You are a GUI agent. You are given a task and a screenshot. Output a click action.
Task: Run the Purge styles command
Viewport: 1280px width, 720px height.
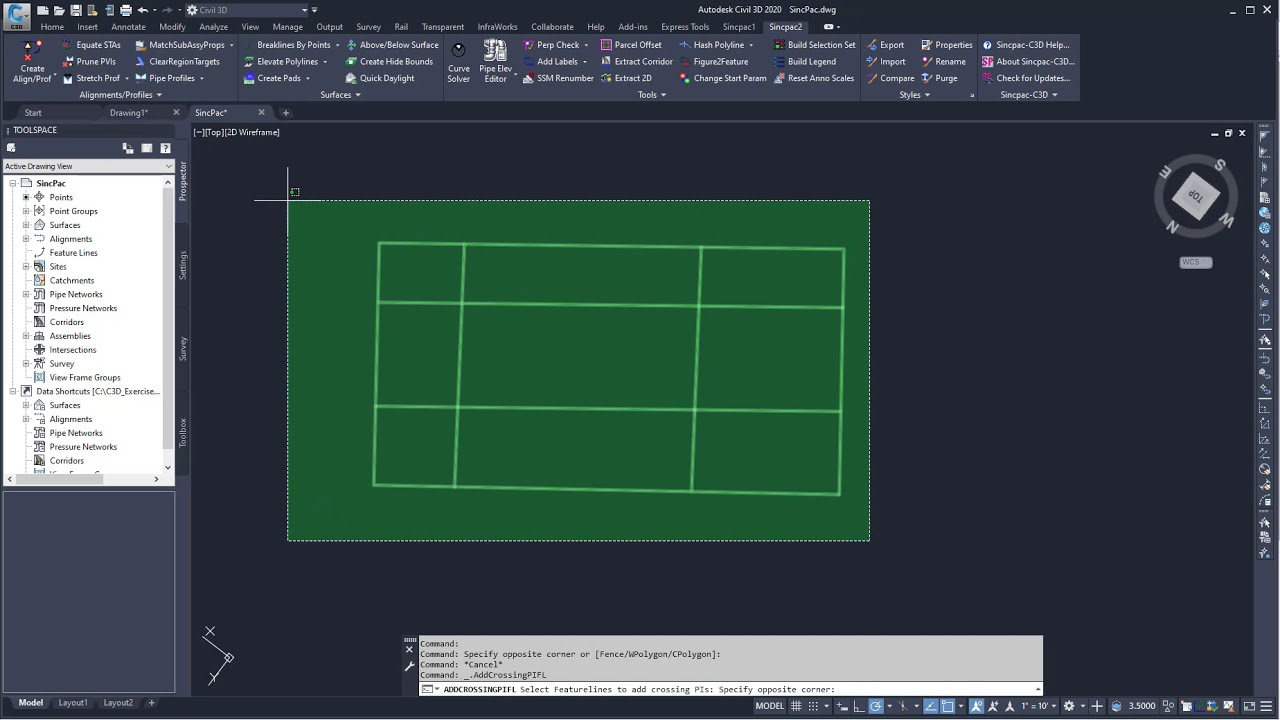point(939,78)
